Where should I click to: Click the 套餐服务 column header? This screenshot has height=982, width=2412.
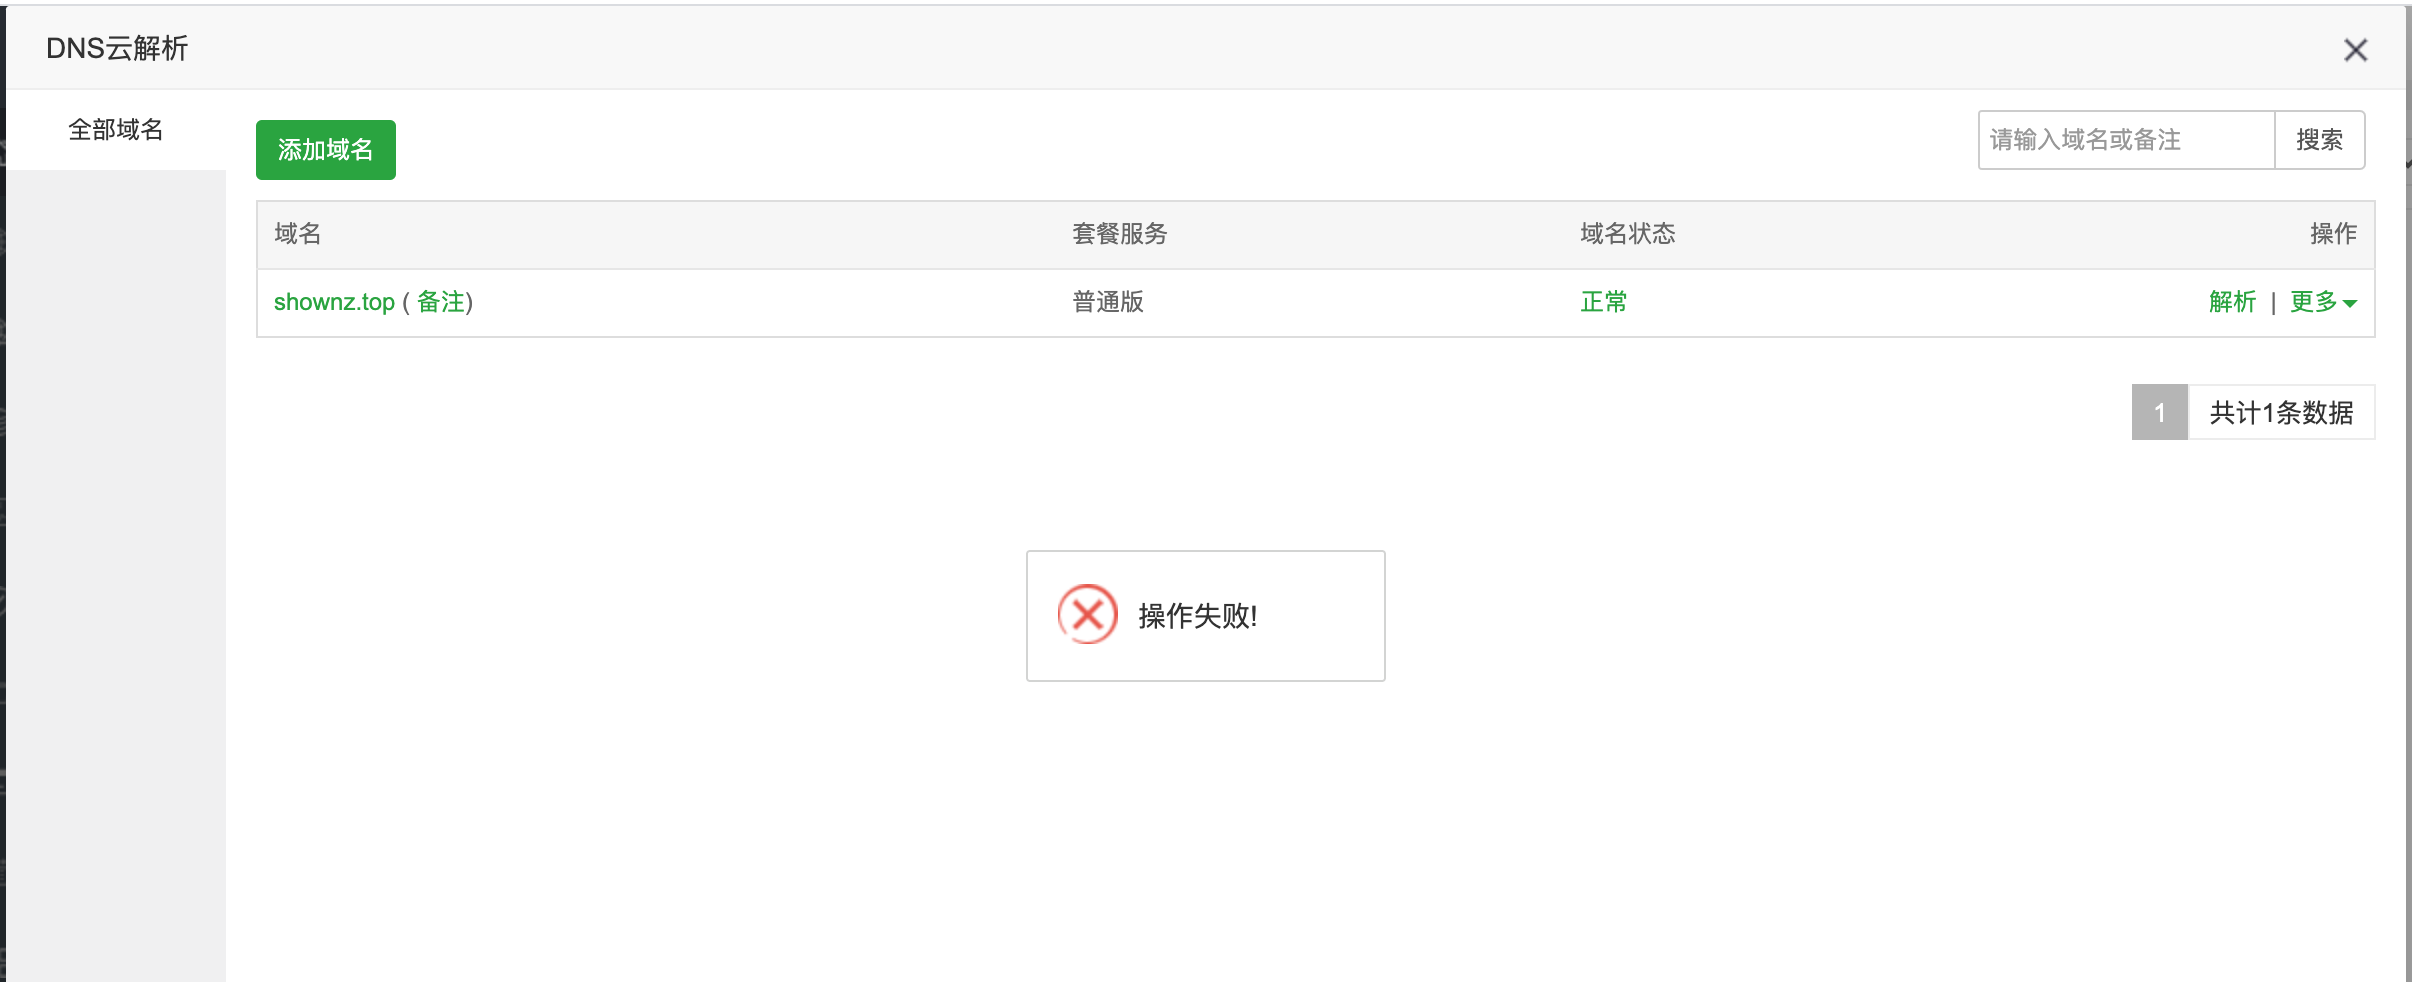(x=1120, y=234)
